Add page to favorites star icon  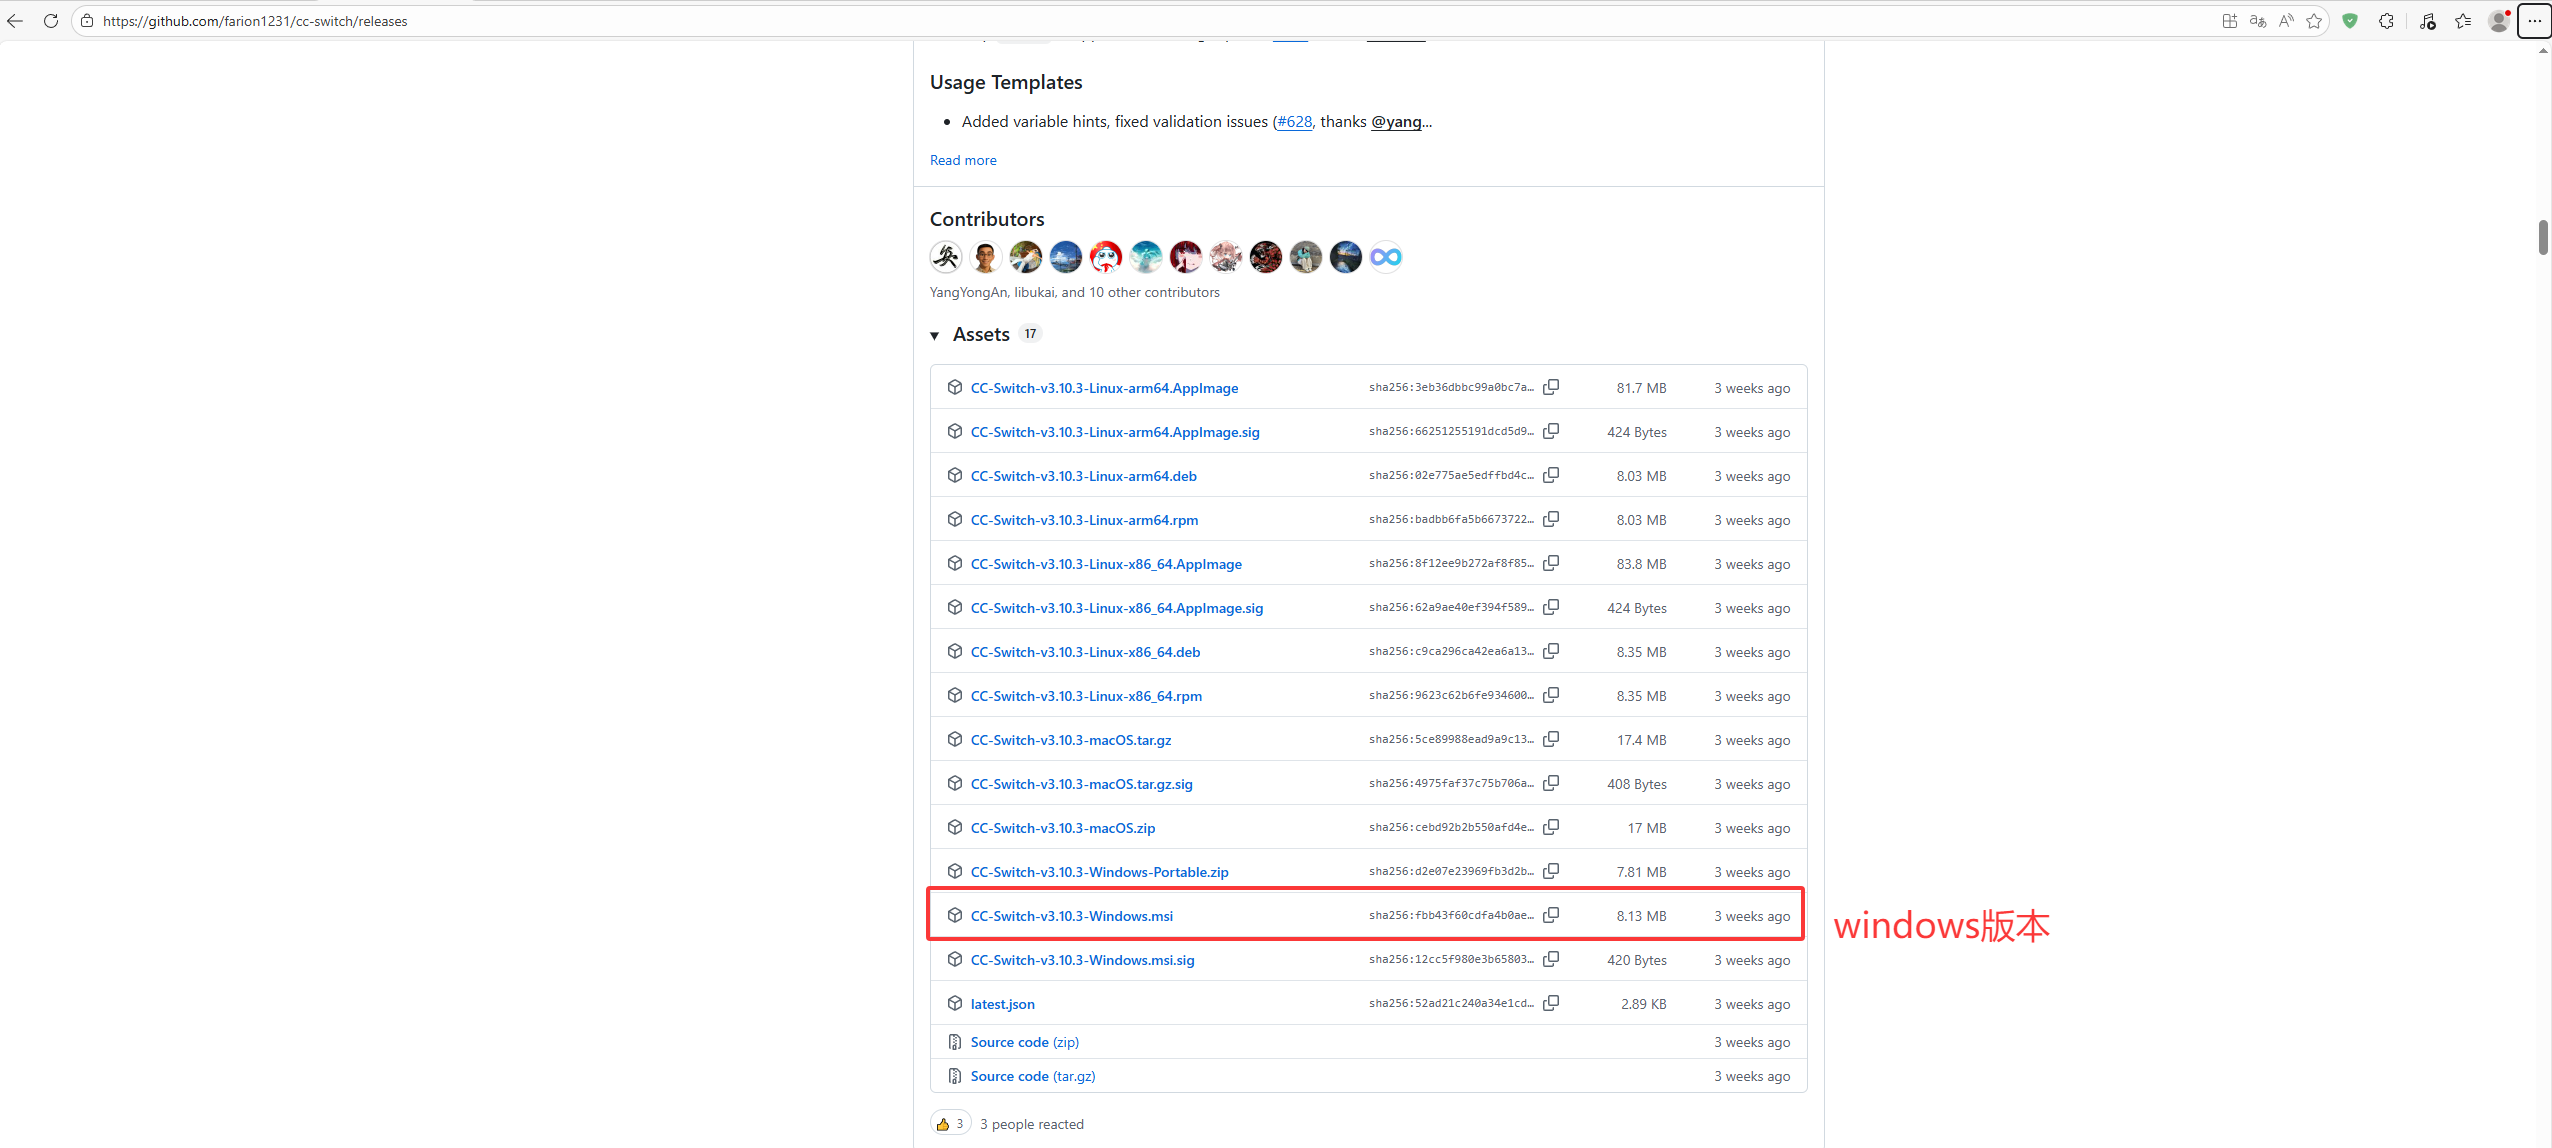(2314, 21)
